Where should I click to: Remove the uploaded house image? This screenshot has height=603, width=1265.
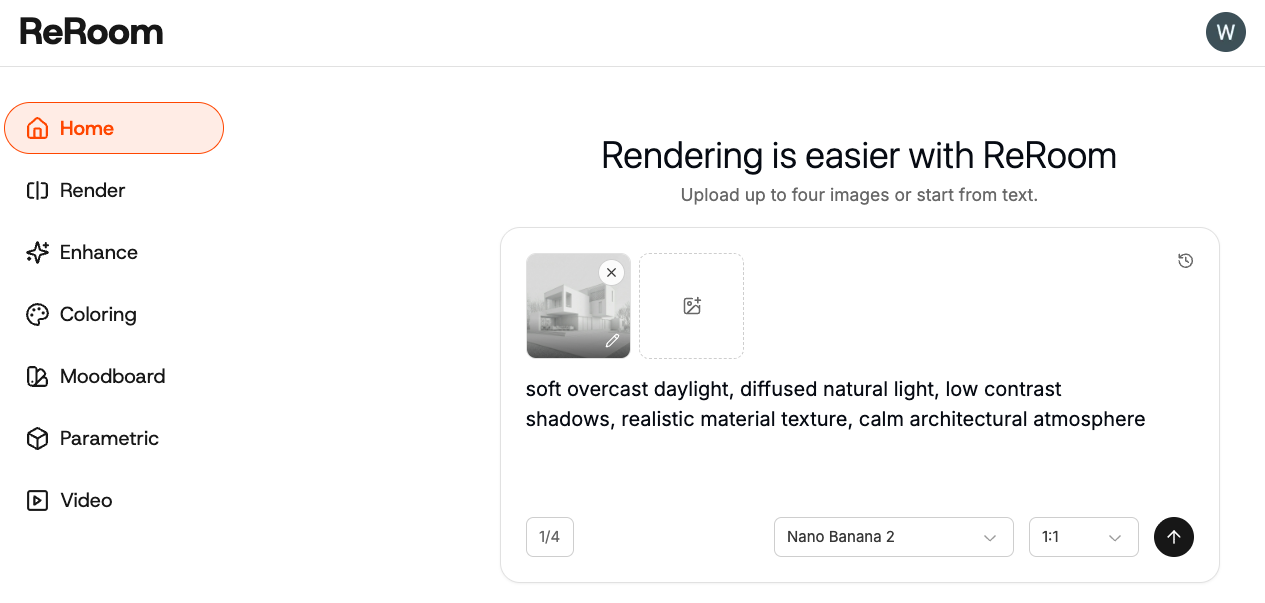coord(611,272)
